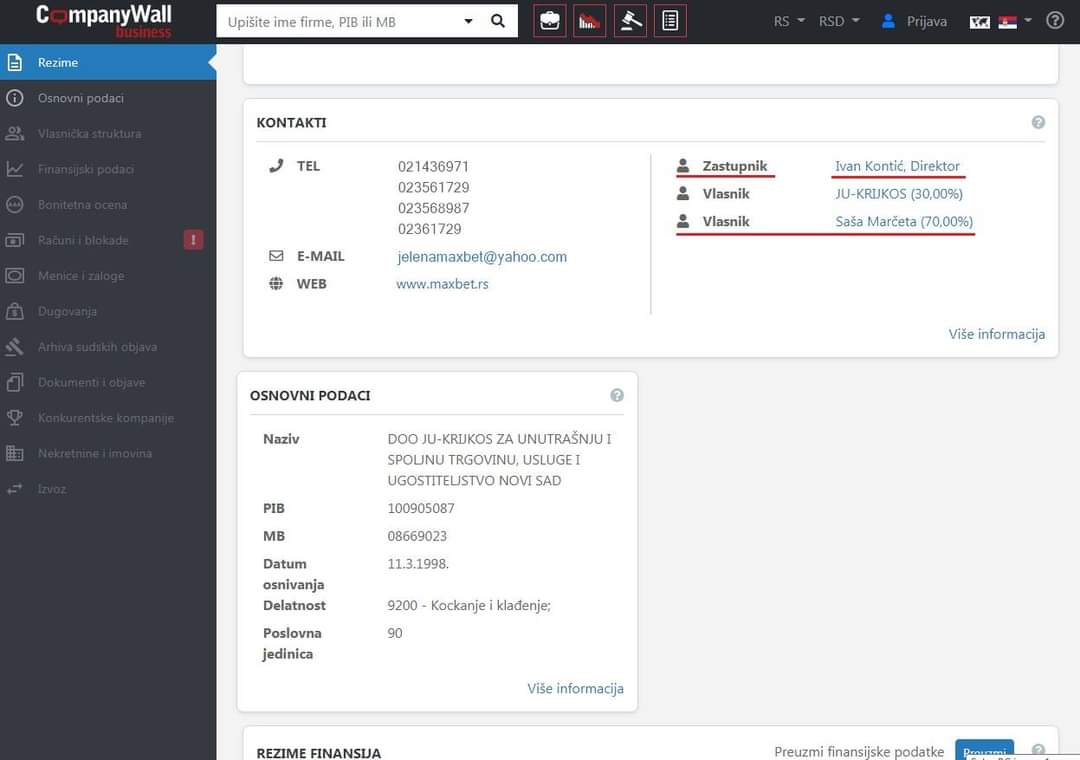This screenshot has height=760, width=1080.
Task: Open the gavel court icon in top bar
Action: (x=630, y=21)
